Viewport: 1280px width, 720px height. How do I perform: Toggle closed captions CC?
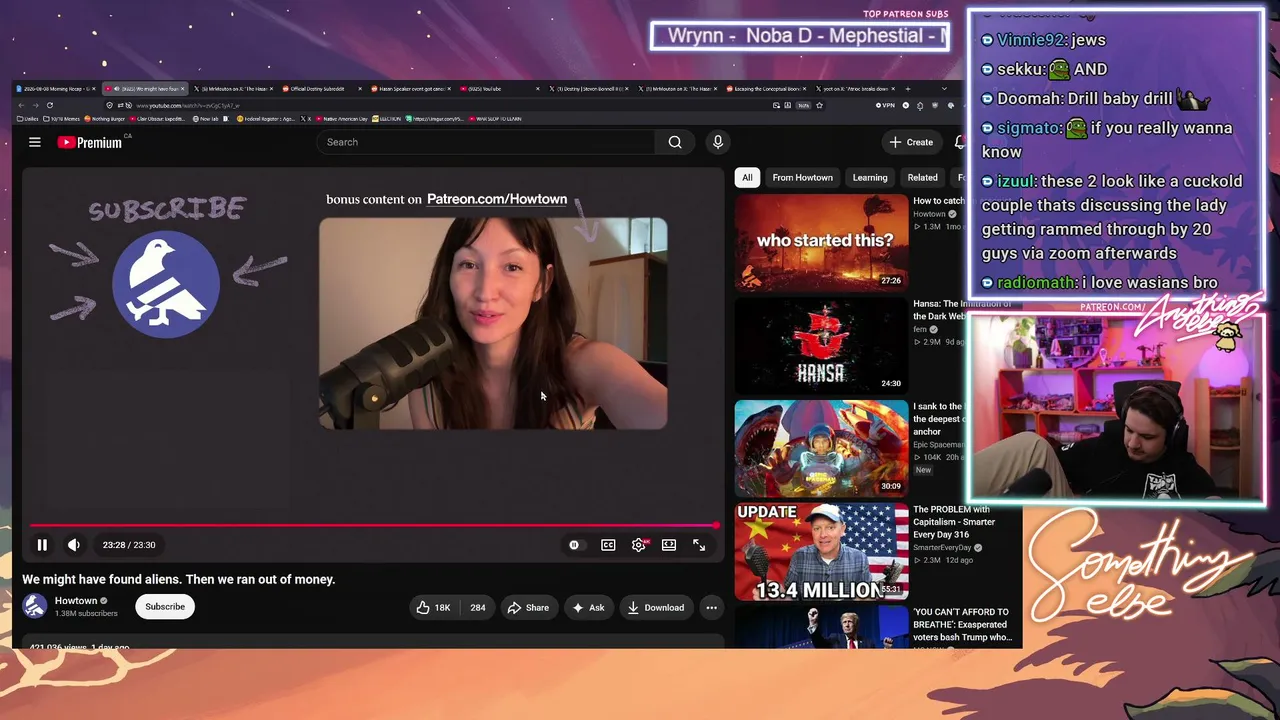click(x=608, y=545)
